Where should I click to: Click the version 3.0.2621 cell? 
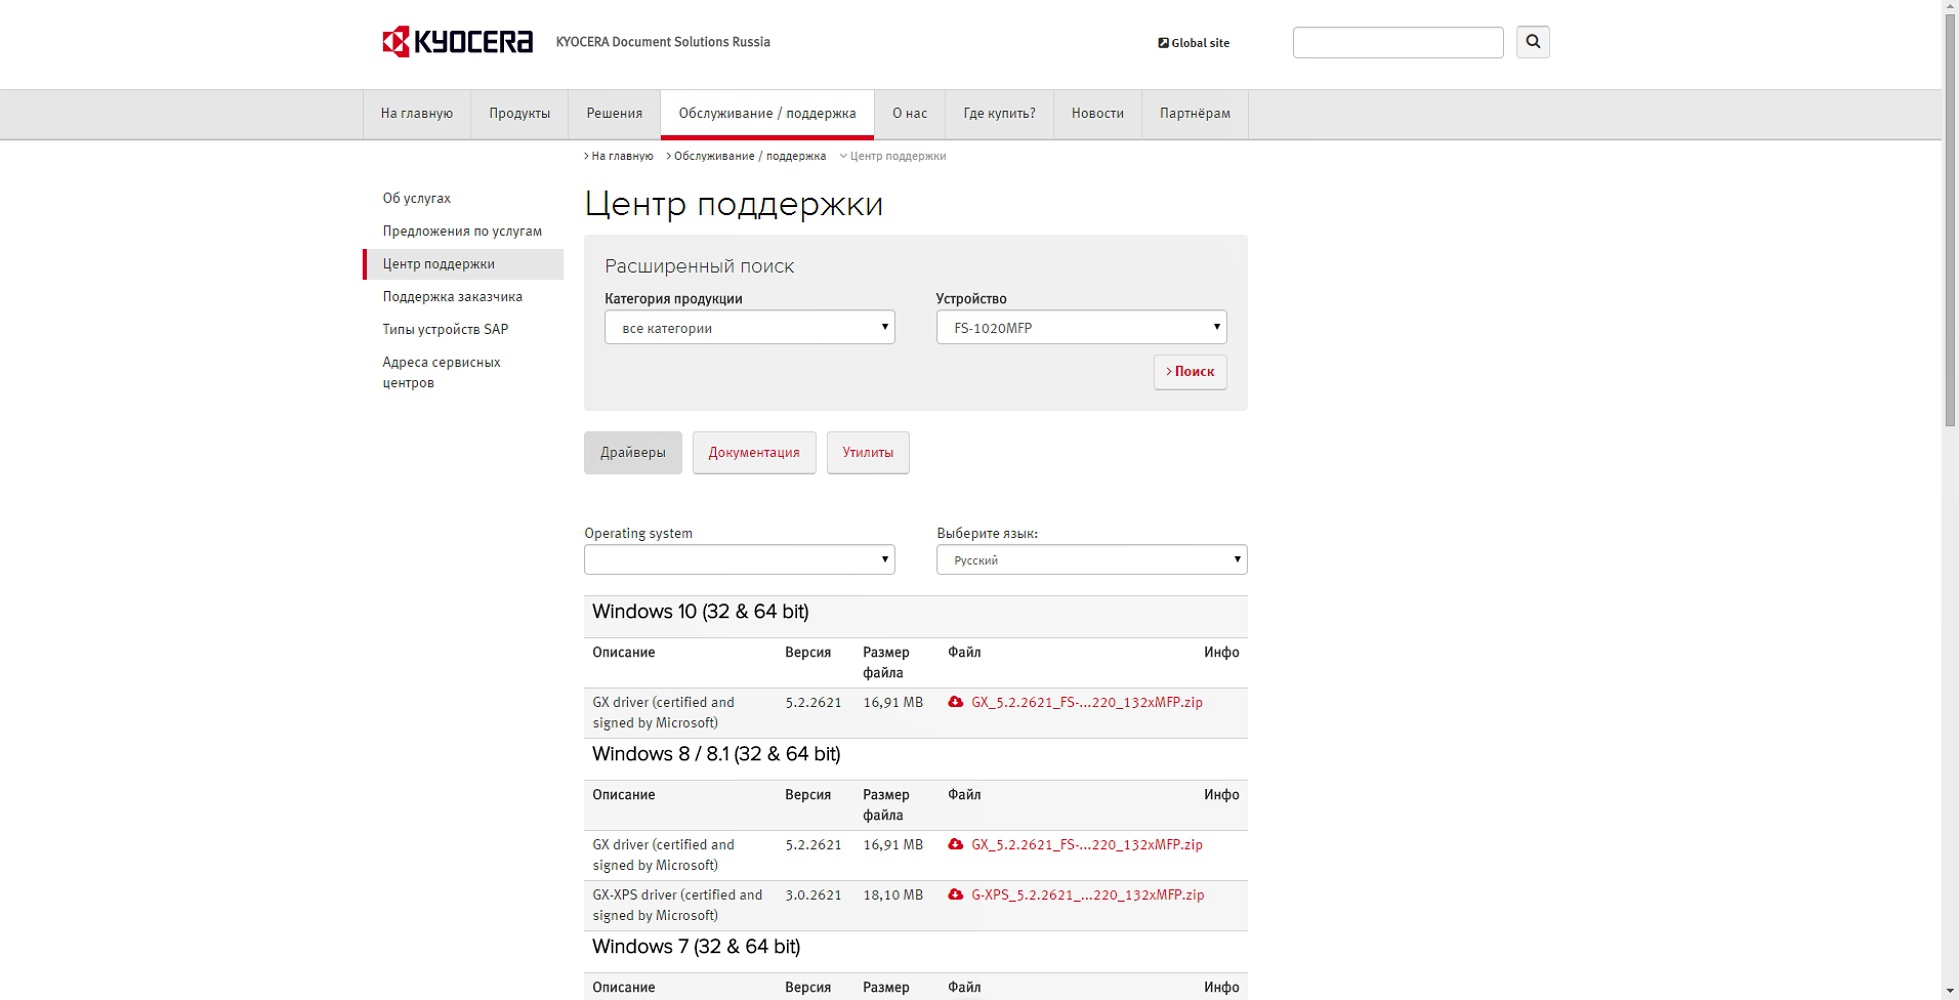point(813,895)
